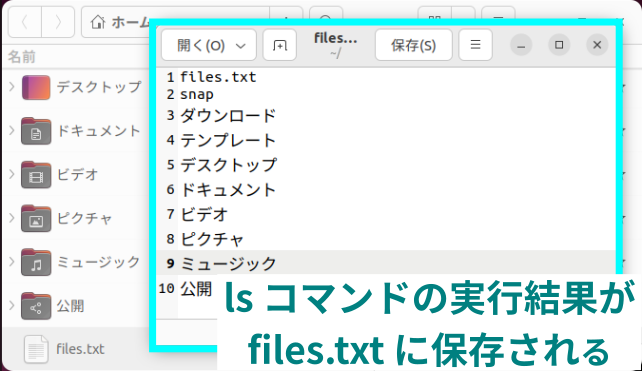This screenshot has height=371, width=642.
Task: Select the ミュージック folder name in file manager
Action: tap(99, 262)
